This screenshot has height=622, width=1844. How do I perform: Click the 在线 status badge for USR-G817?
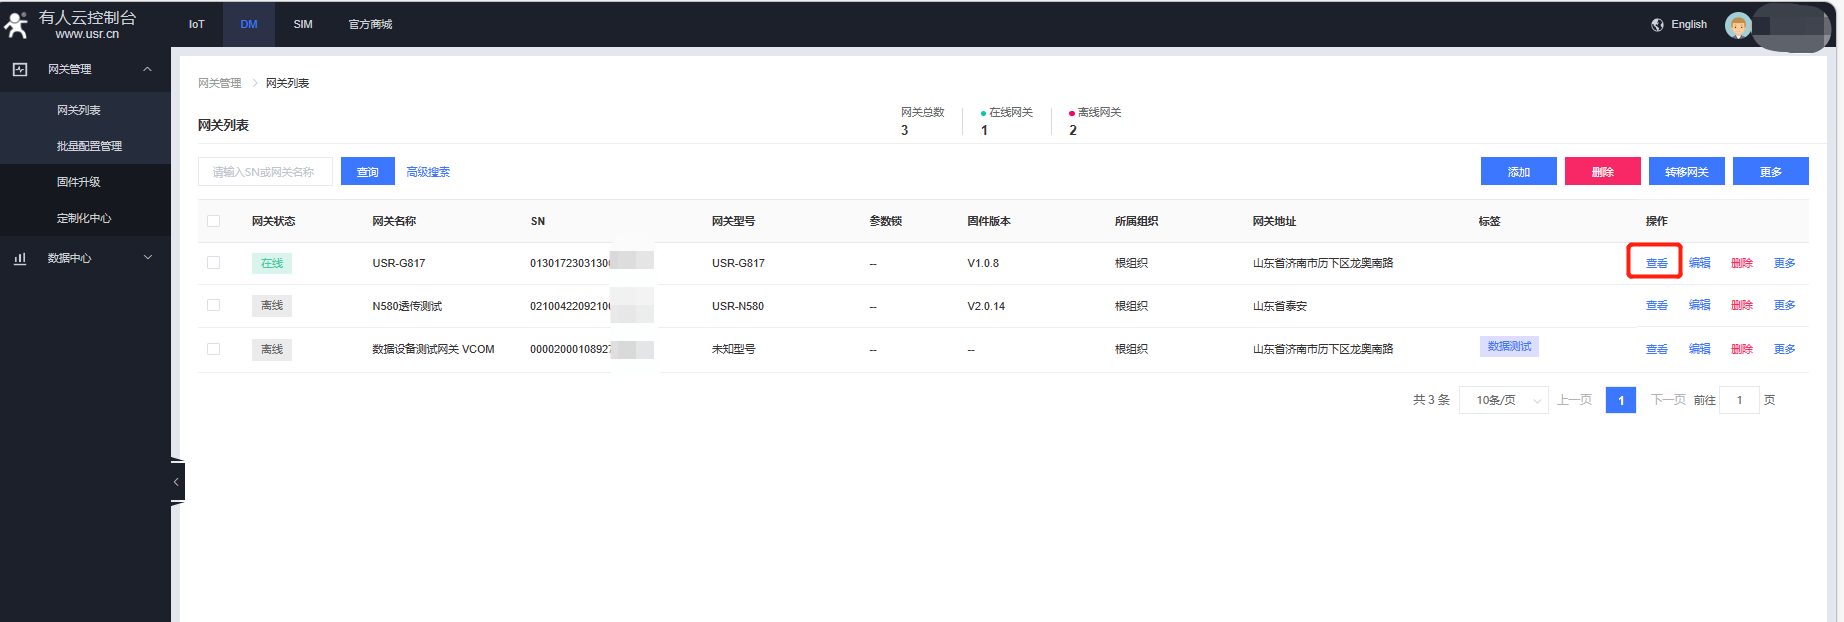272,264
